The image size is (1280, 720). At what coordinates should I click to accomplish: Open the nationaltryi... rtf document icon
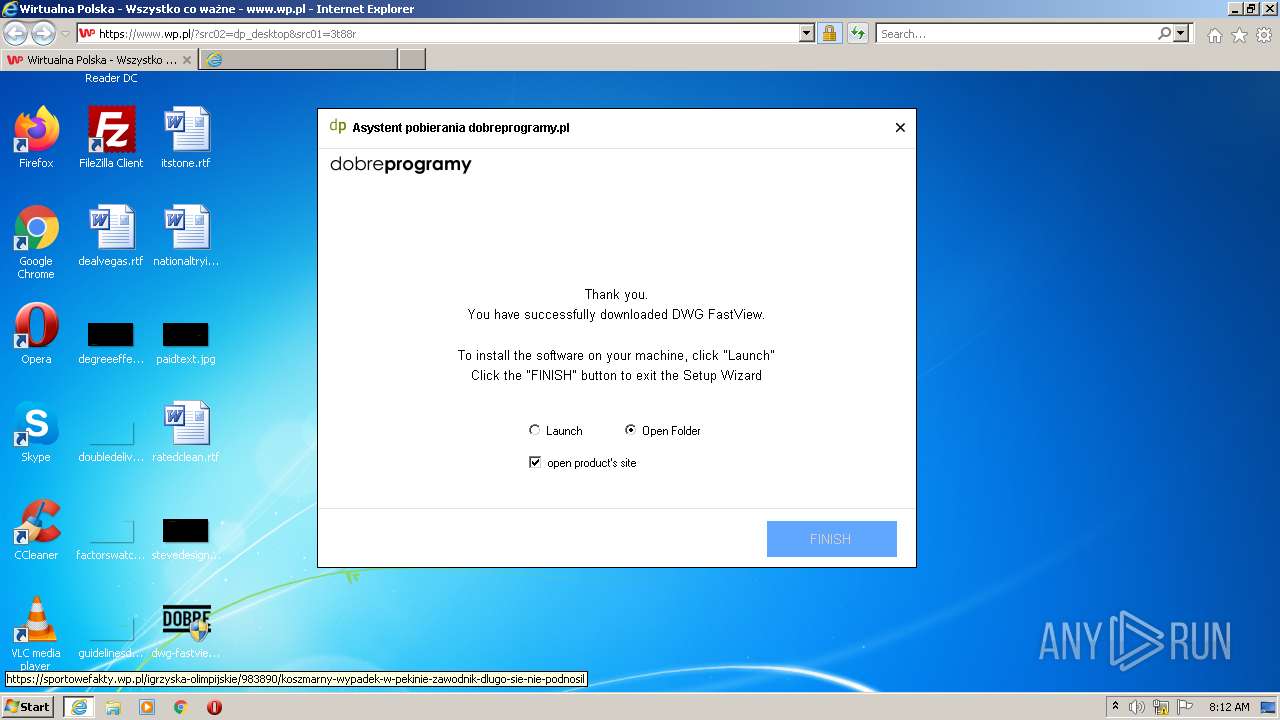pyautogui.click(x=186, y=236)
